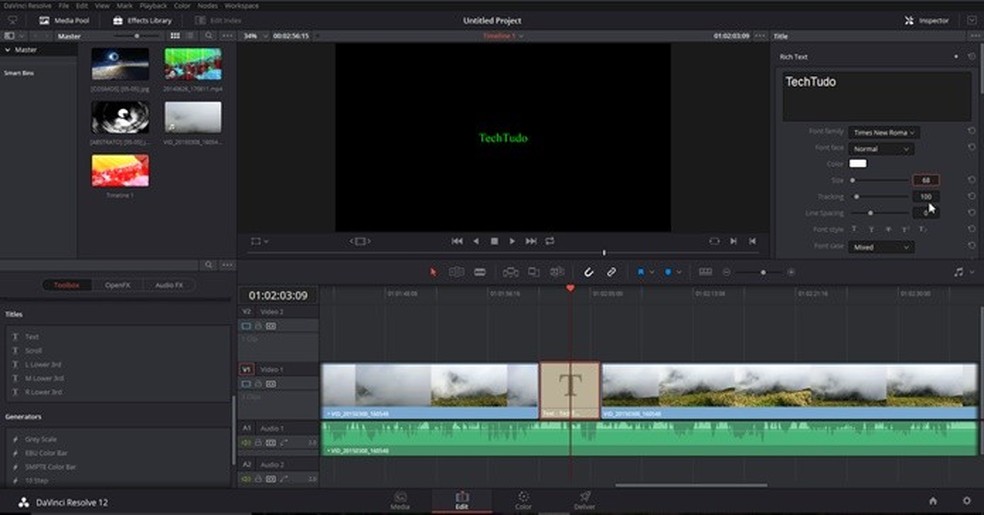This screenshot has width=984, height=515.
Task: Click the overwrite clip toolbar icon
Action: 533,272
